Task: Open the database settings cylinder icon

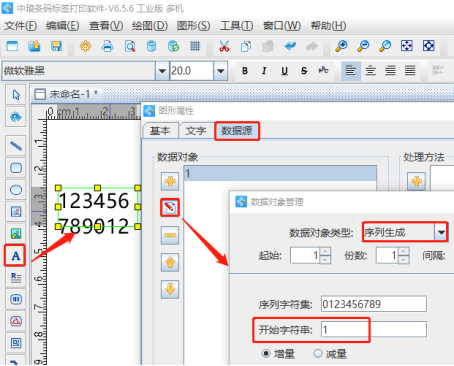Action: click(151, 46)
